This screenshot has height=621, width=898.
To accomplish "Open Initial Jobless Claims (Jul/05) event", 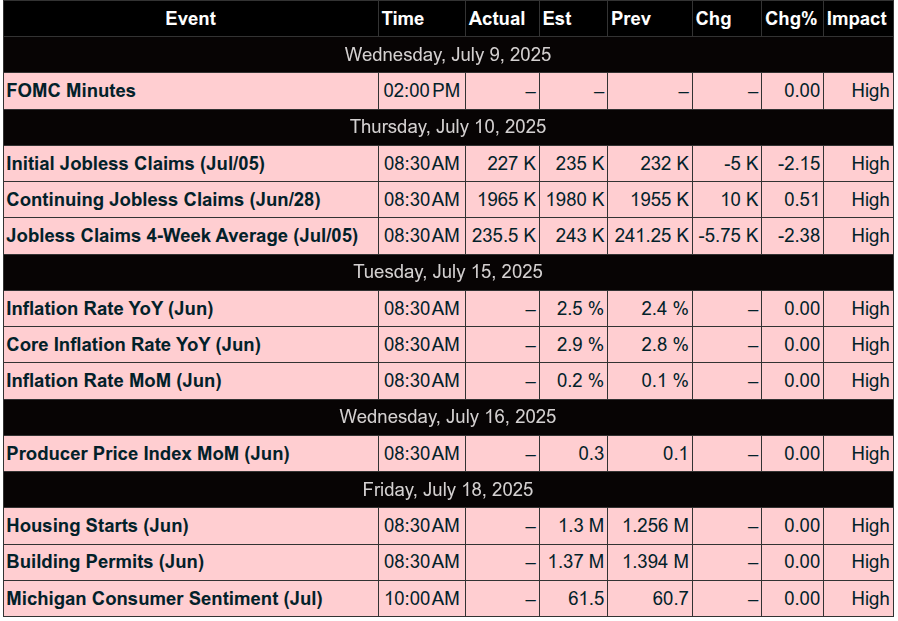I will 136,164.
